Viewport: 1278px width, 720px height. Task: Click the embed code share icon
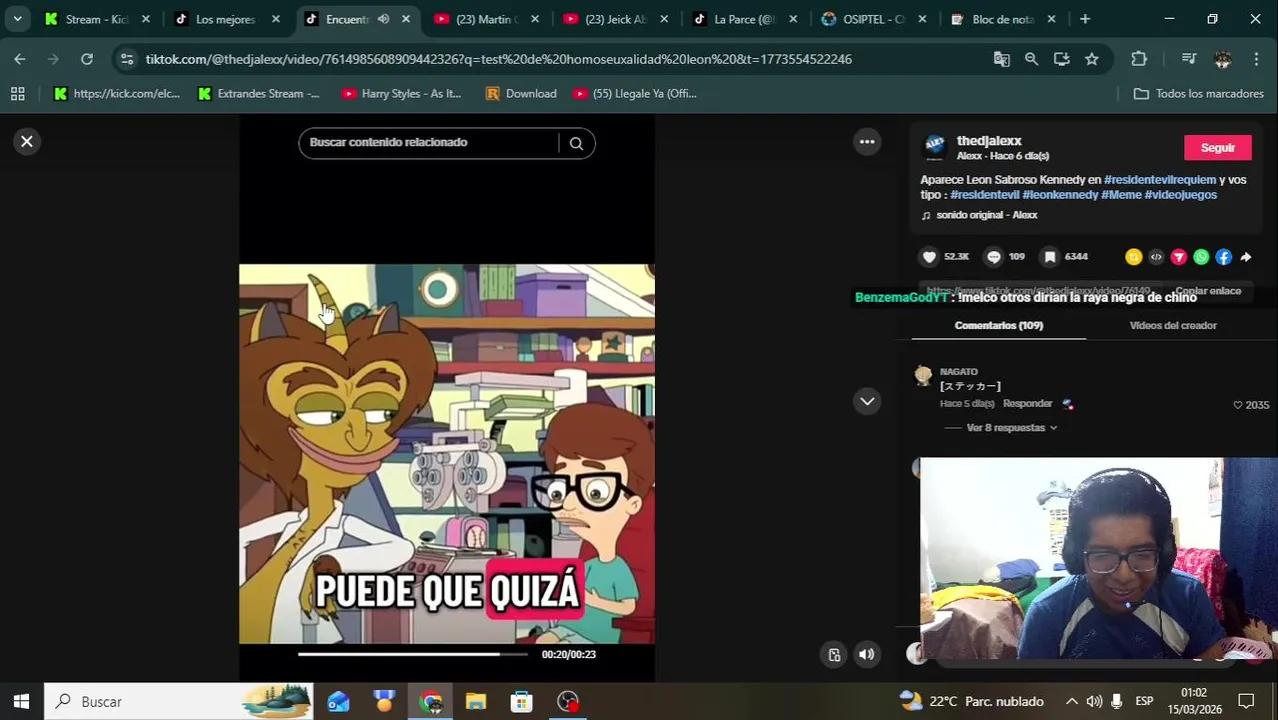coord(1156,257)
